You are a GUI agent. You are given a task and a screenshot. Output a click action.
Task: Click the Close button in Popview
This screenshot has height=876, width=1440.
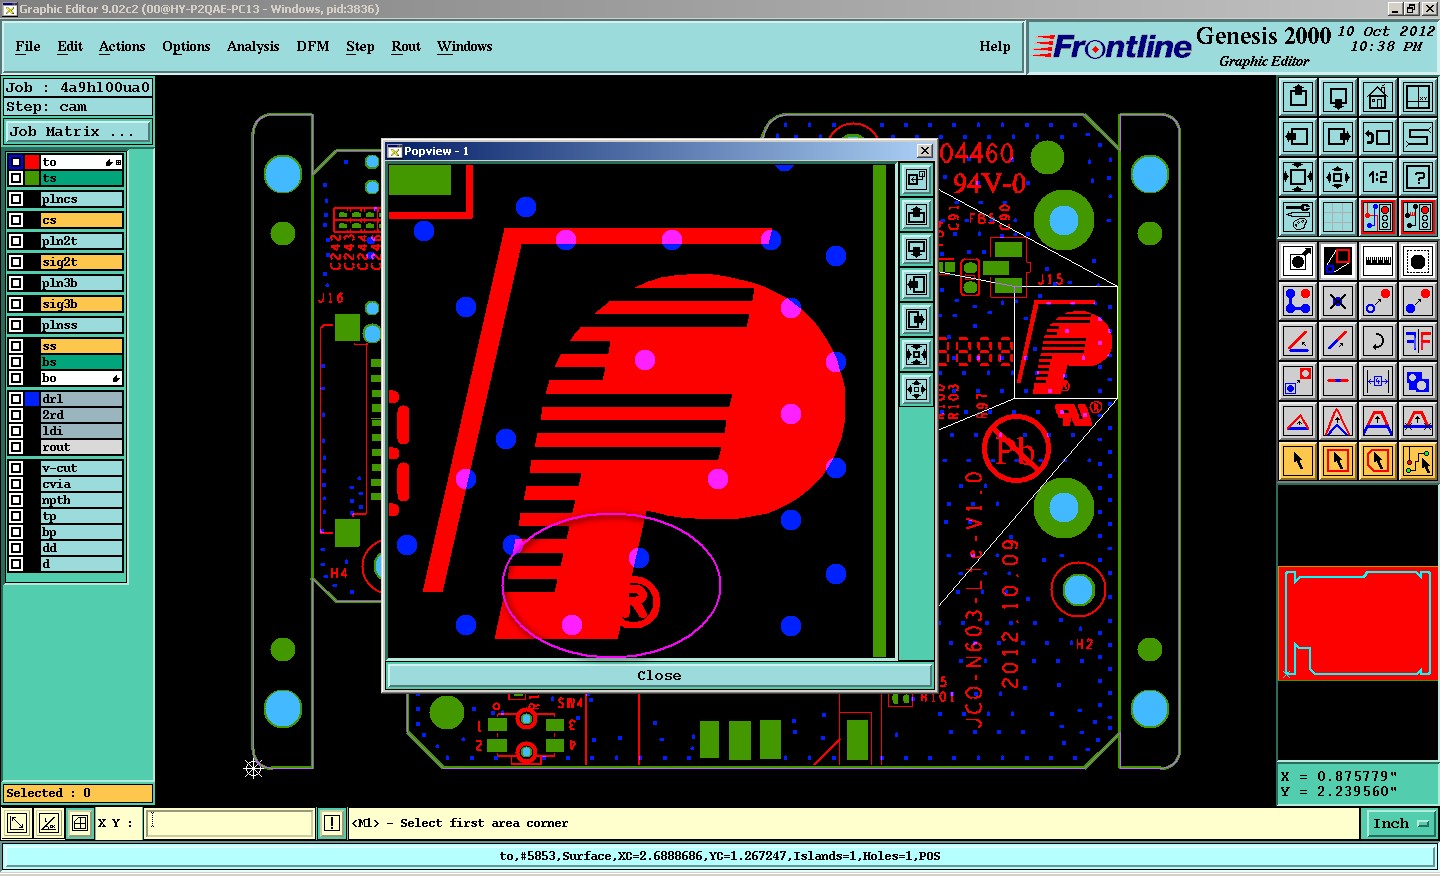pyautogui.click(x=659, y=675)
